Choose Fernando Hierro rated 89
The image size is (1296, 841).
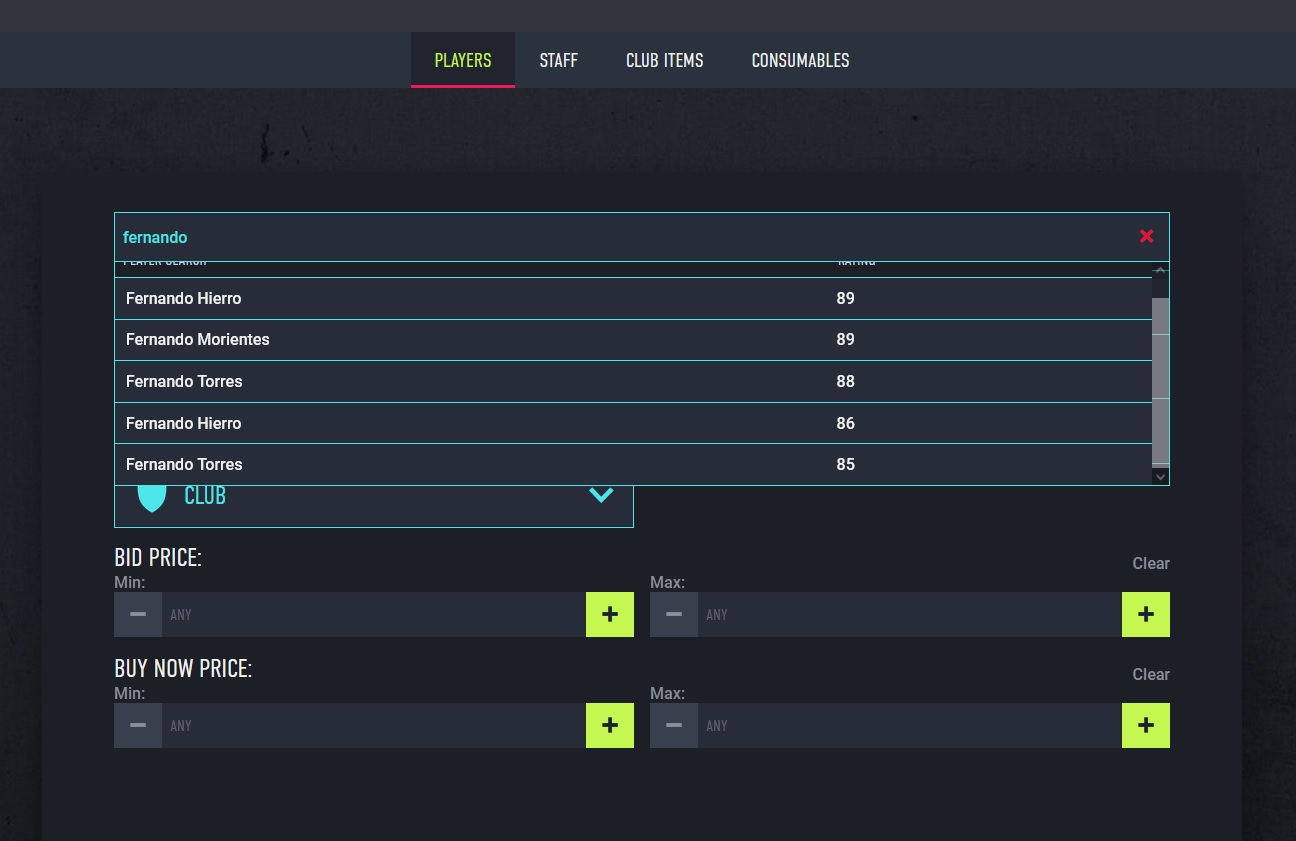634,298
